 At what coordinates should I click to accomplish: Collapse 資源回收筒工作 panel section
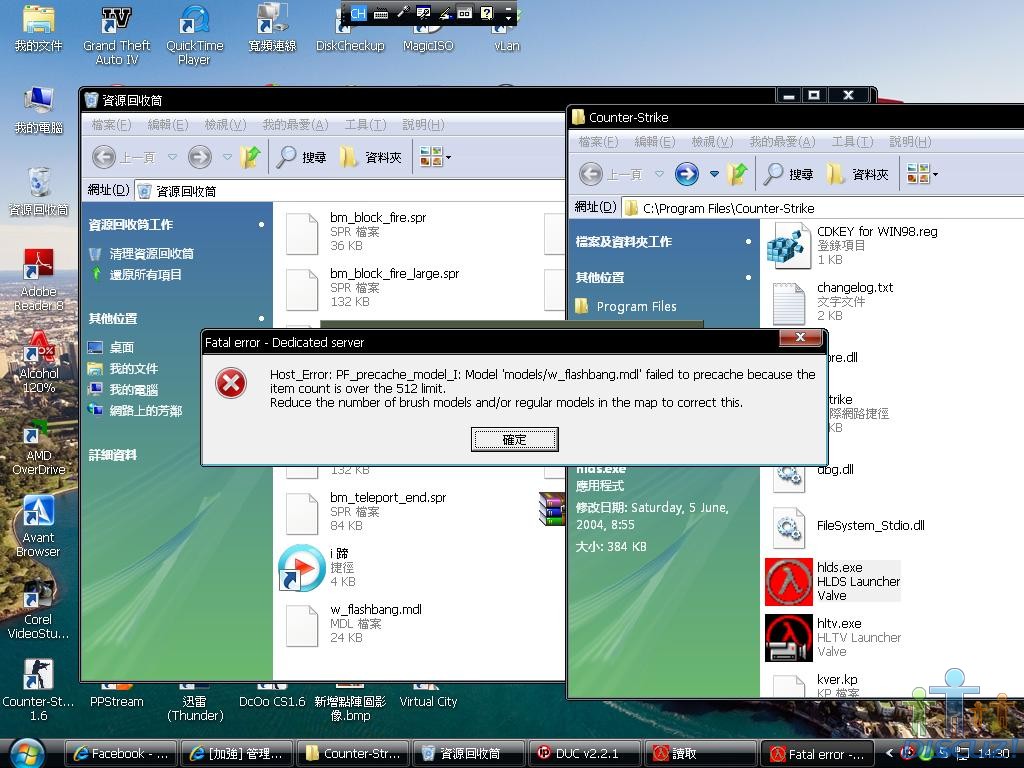pyautogui.click(x=261, y=225)
